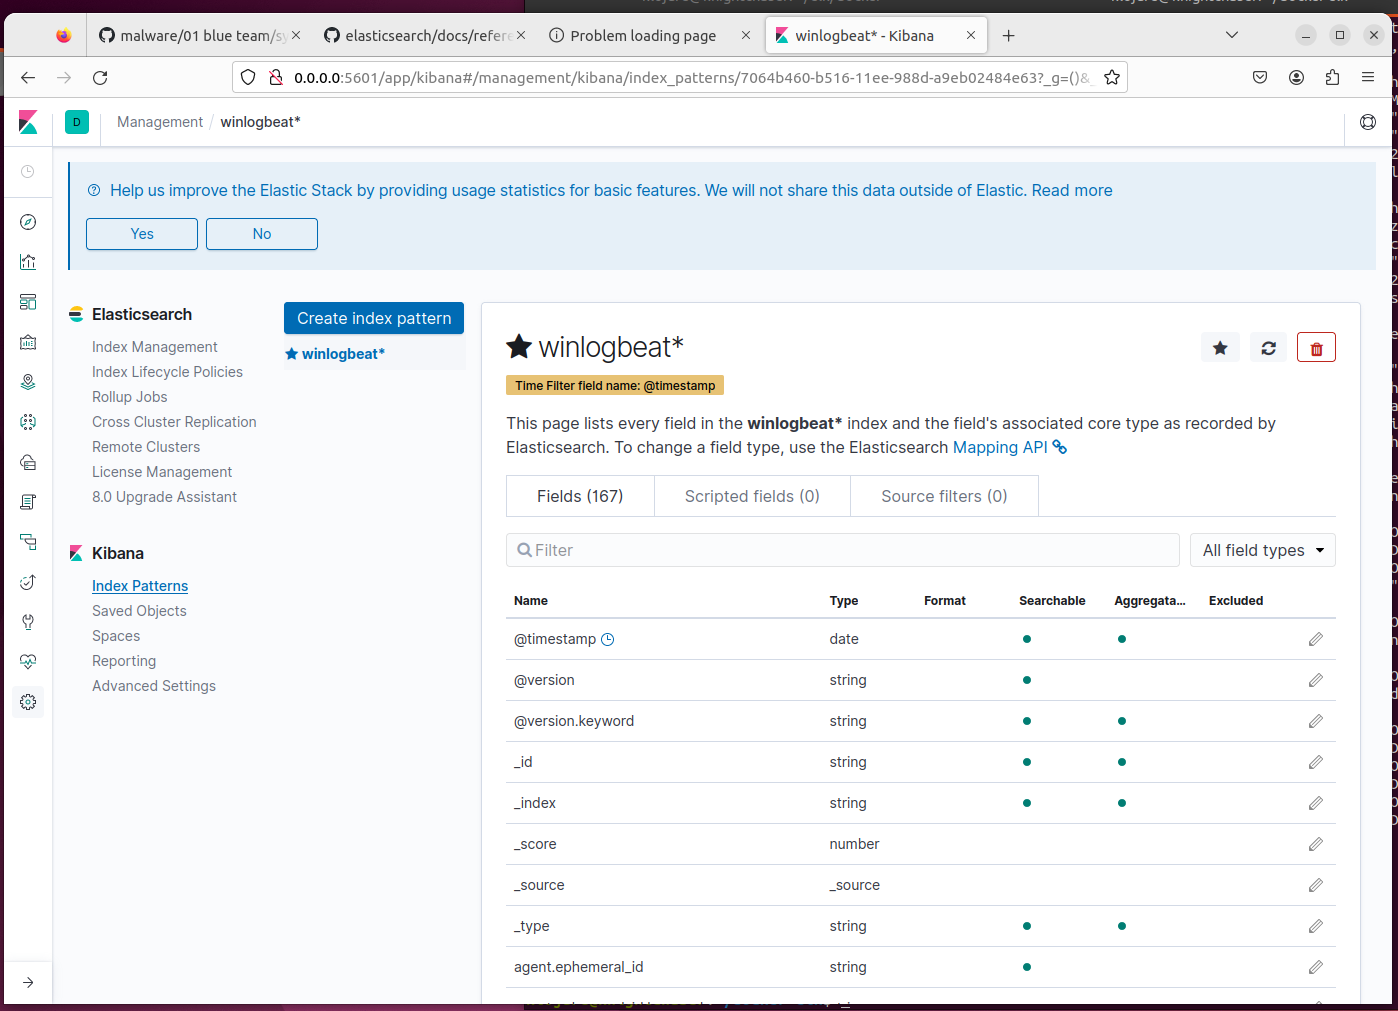Viewport: 1398px width, 1011px height.
Task: Click the Create index pattern button
Action: tap(374, 318)
